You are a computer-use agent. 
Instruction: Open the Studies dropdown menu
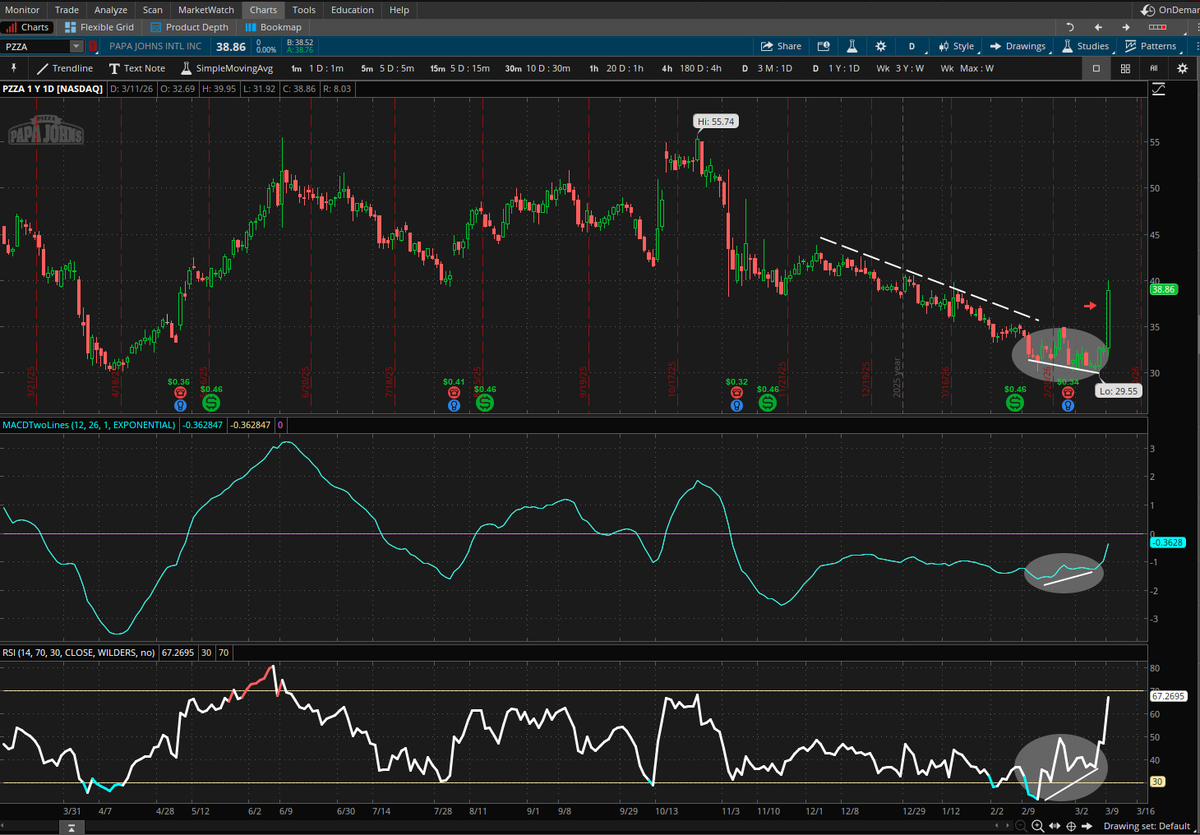coord(1086,46)
